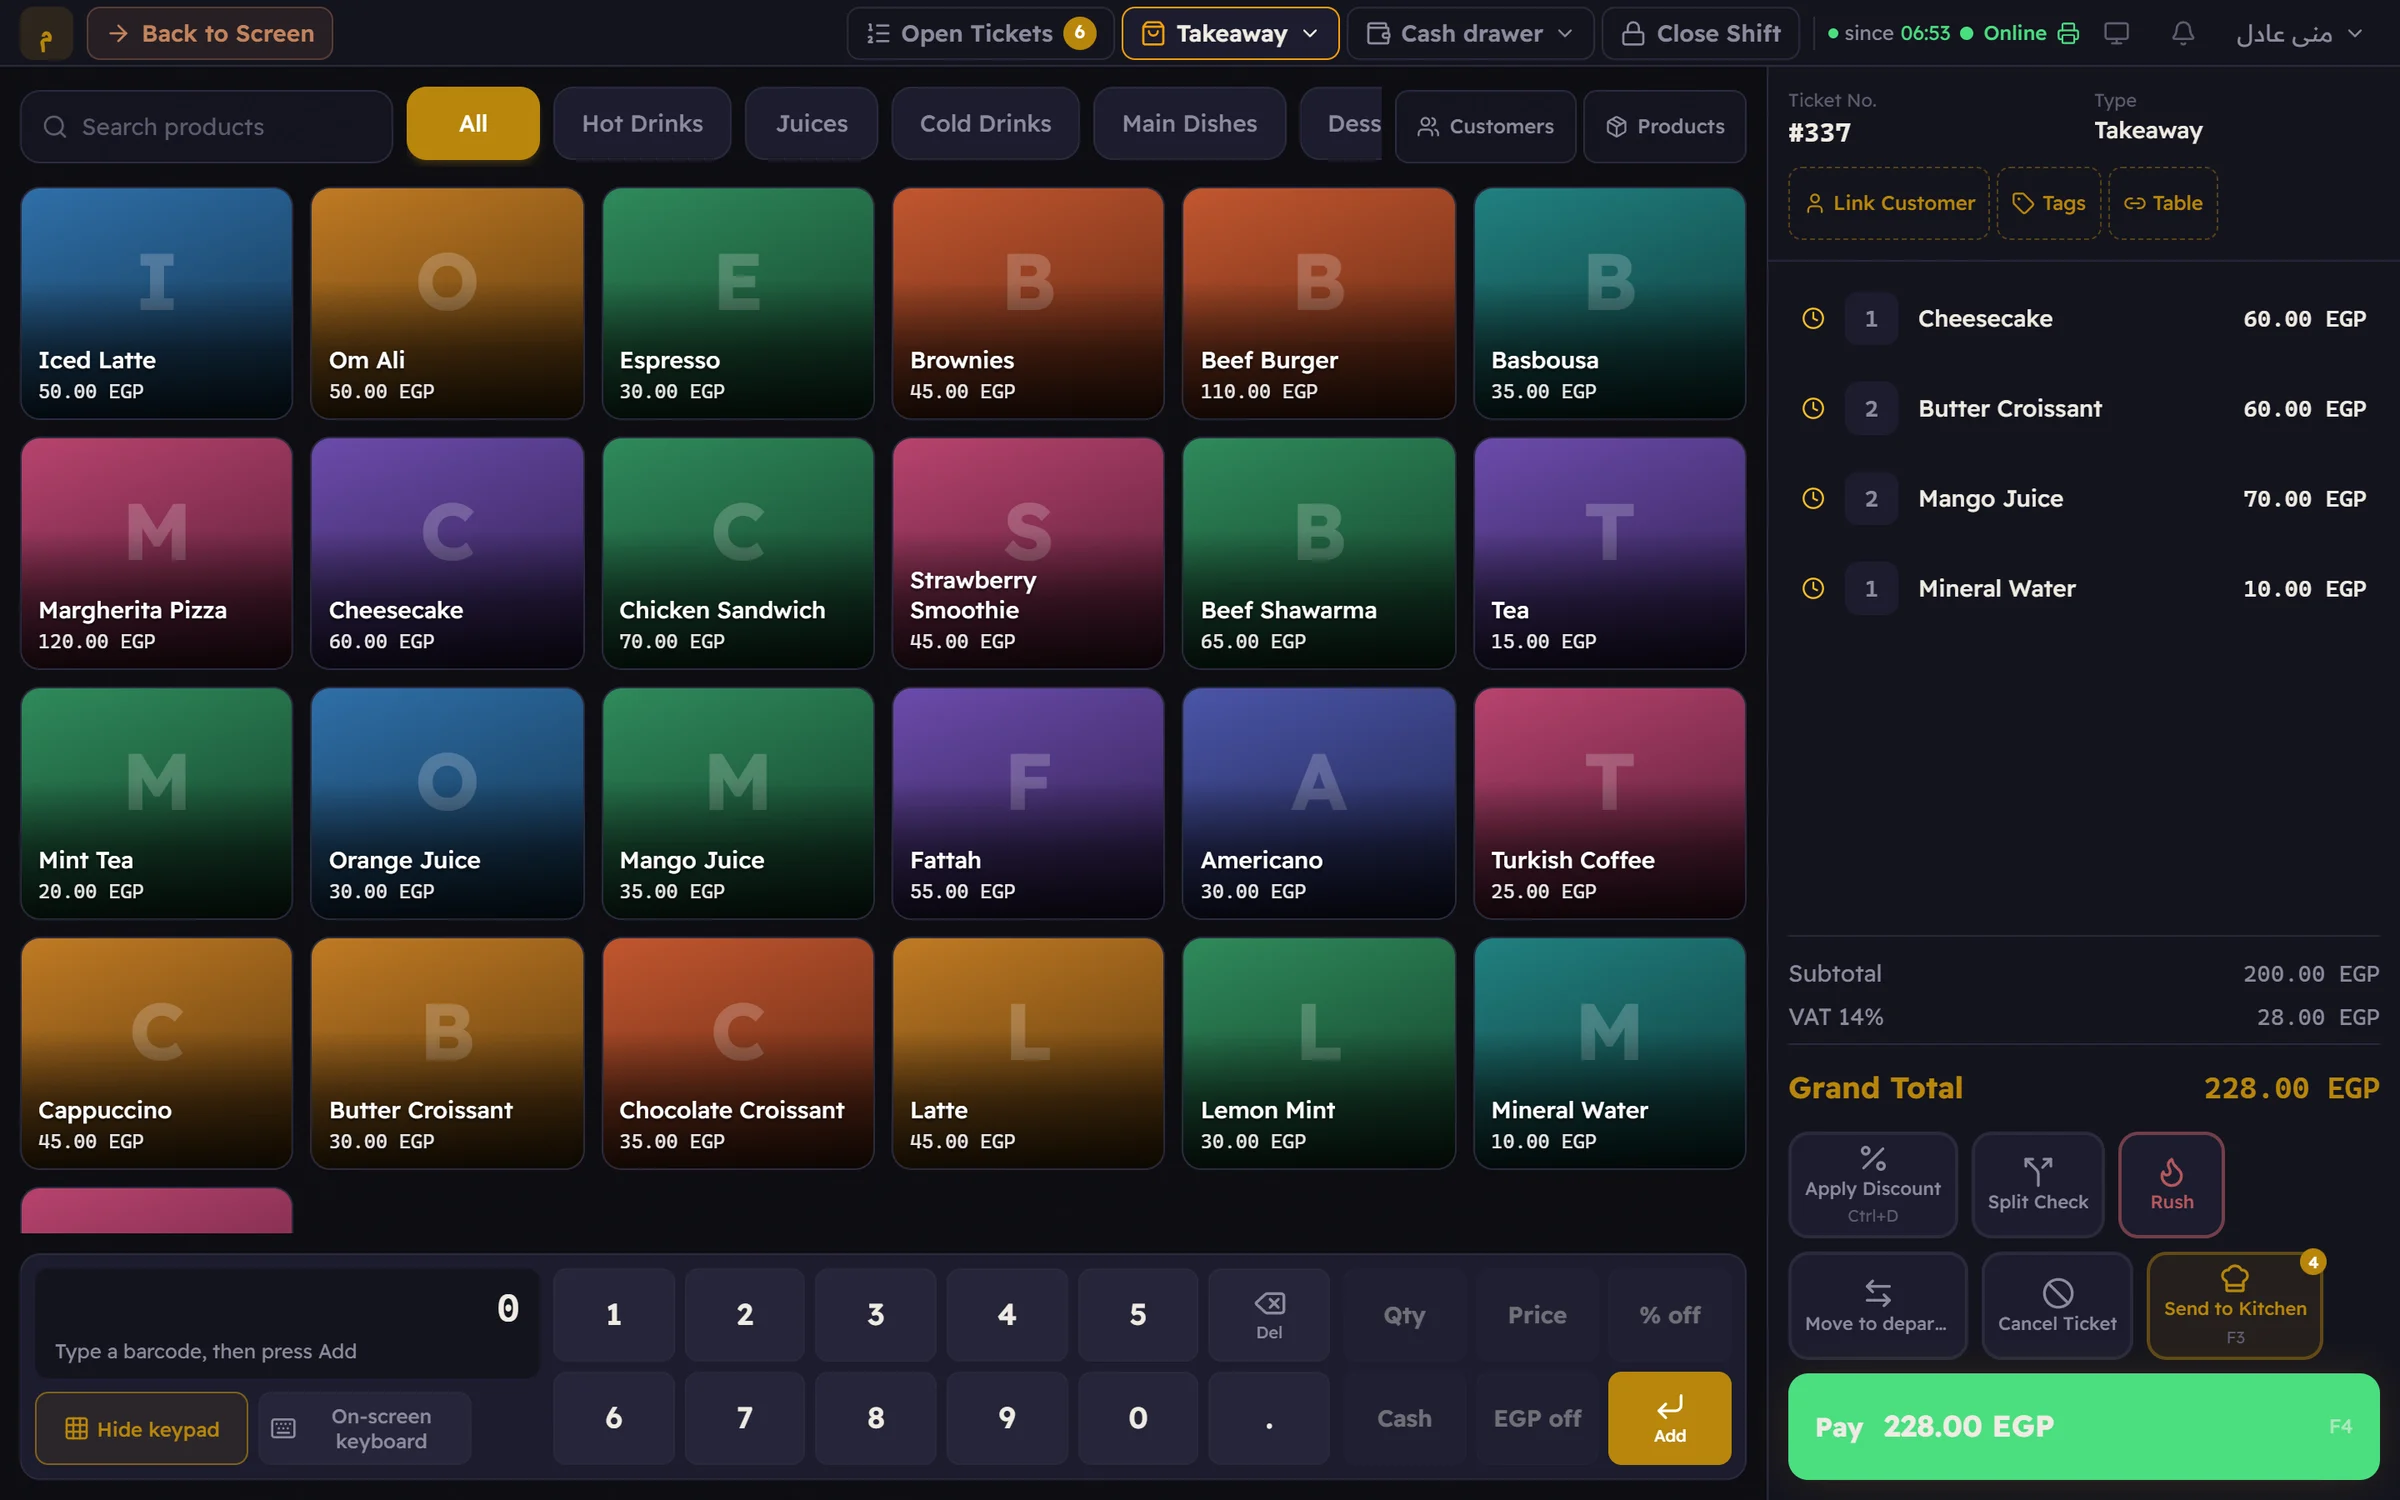This screenshot has width=2400, height=1500.
Task: Click Link Customer button
Action: [1889, 203]
